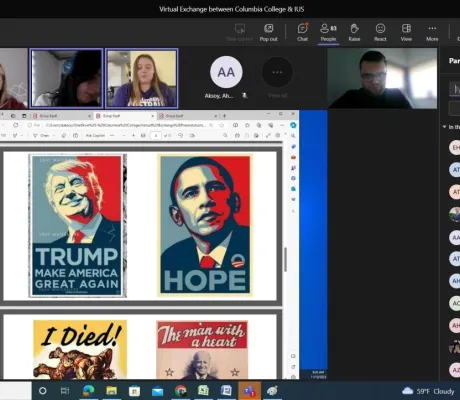Select the Erase tool in PDF toolbar
This screenshot has height=400, width=460.
pyautogui.click(x=63, y=135)
